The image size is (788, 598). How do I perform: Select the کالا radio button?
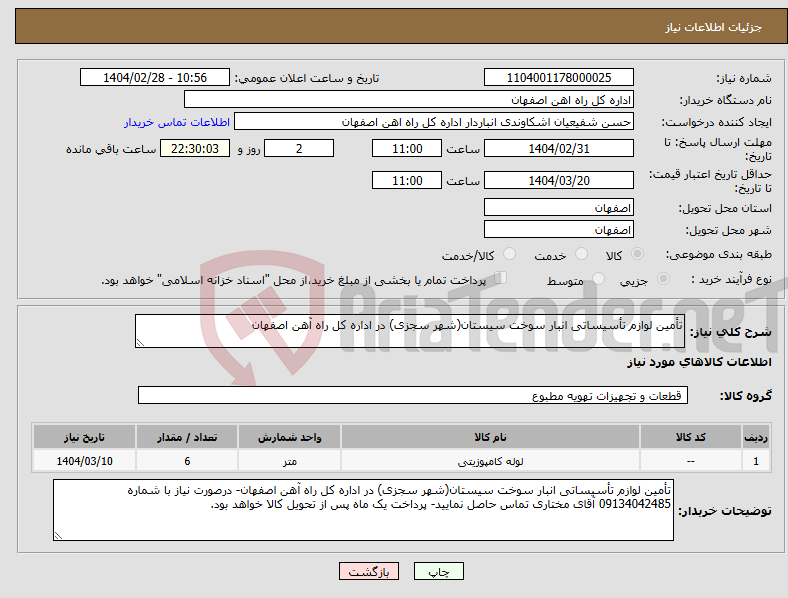click(x=637, y=254)
